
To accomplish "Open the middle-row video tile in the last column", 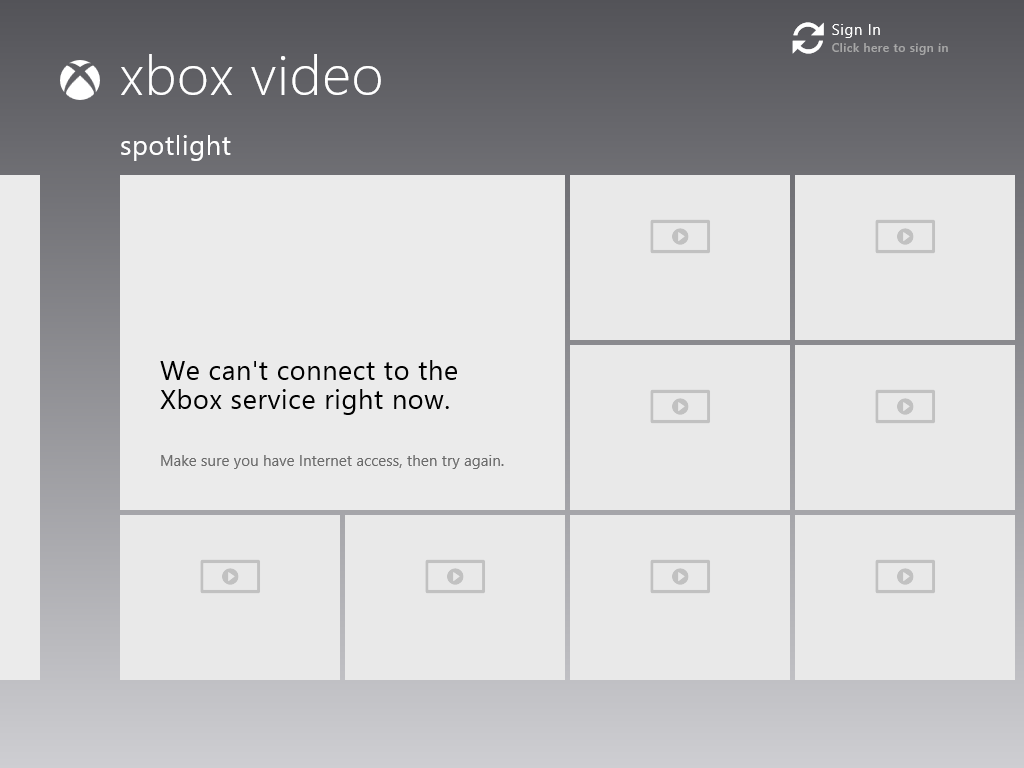I will pyautogui.click(x=904, y=427).
